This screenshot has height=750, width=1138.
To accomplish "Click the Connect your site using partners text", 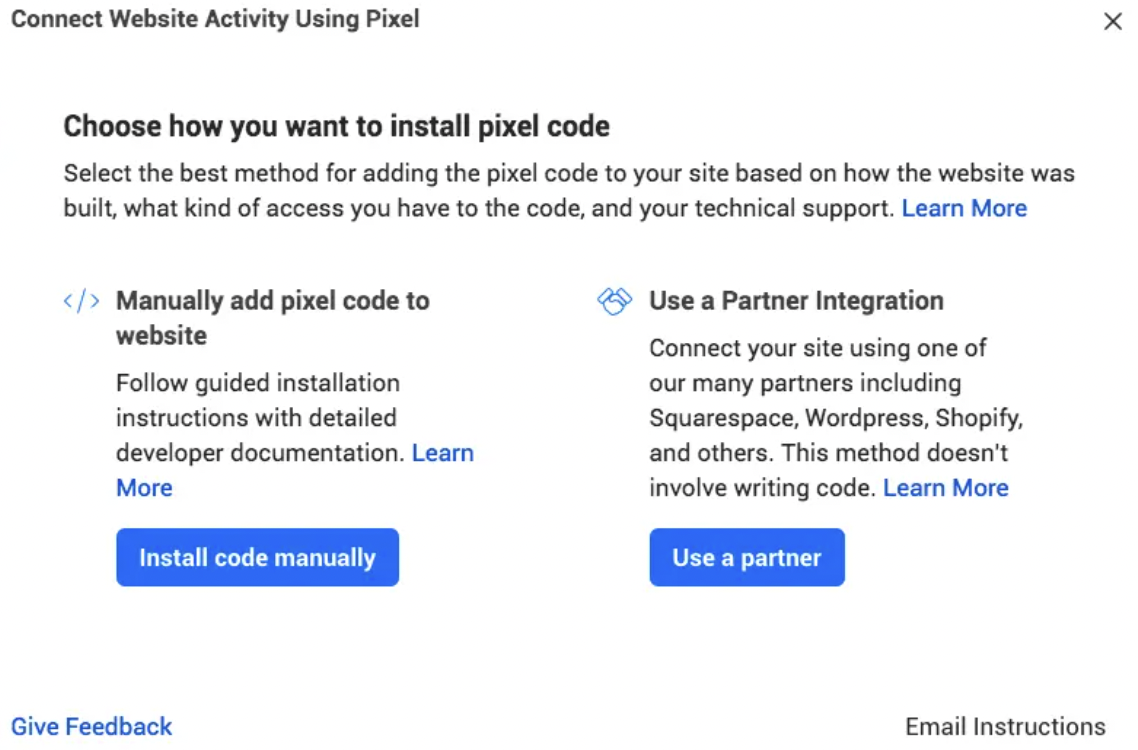I will (x=817, y=349).
